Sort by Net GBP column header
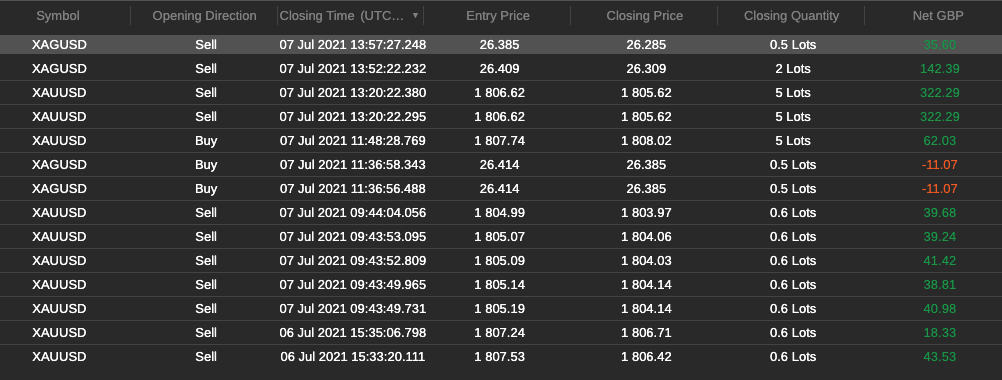1002x380 pixels. point(938,16)
